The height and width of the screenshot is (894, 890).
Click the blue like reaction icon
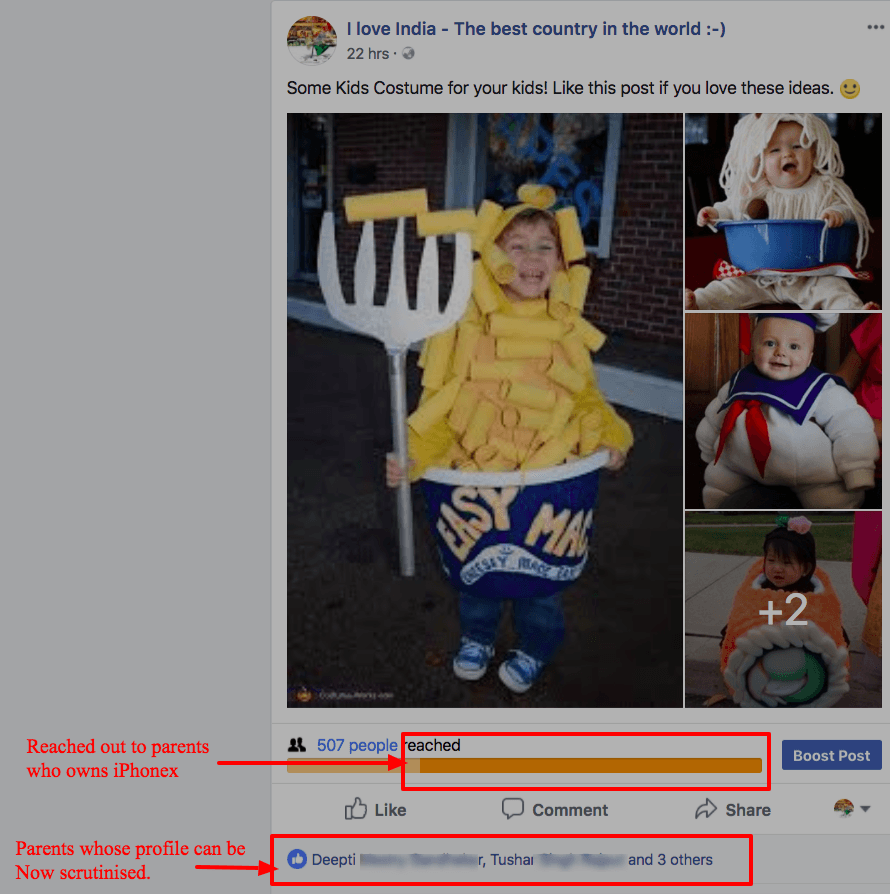[296, 859]
